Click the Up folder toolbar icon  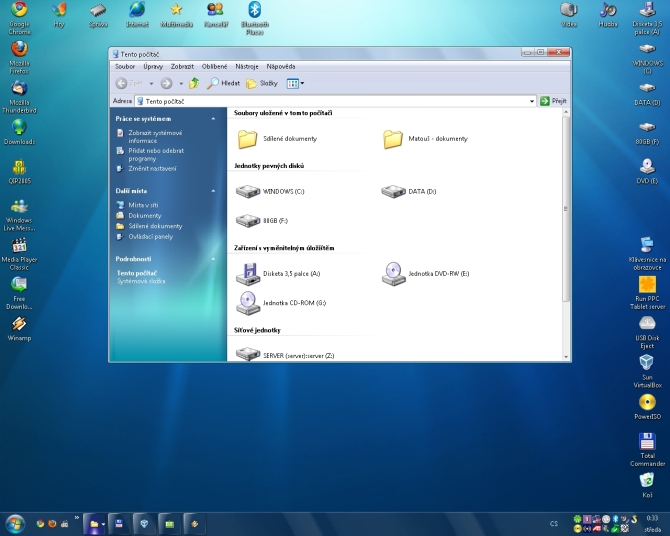tap(194, 84)
